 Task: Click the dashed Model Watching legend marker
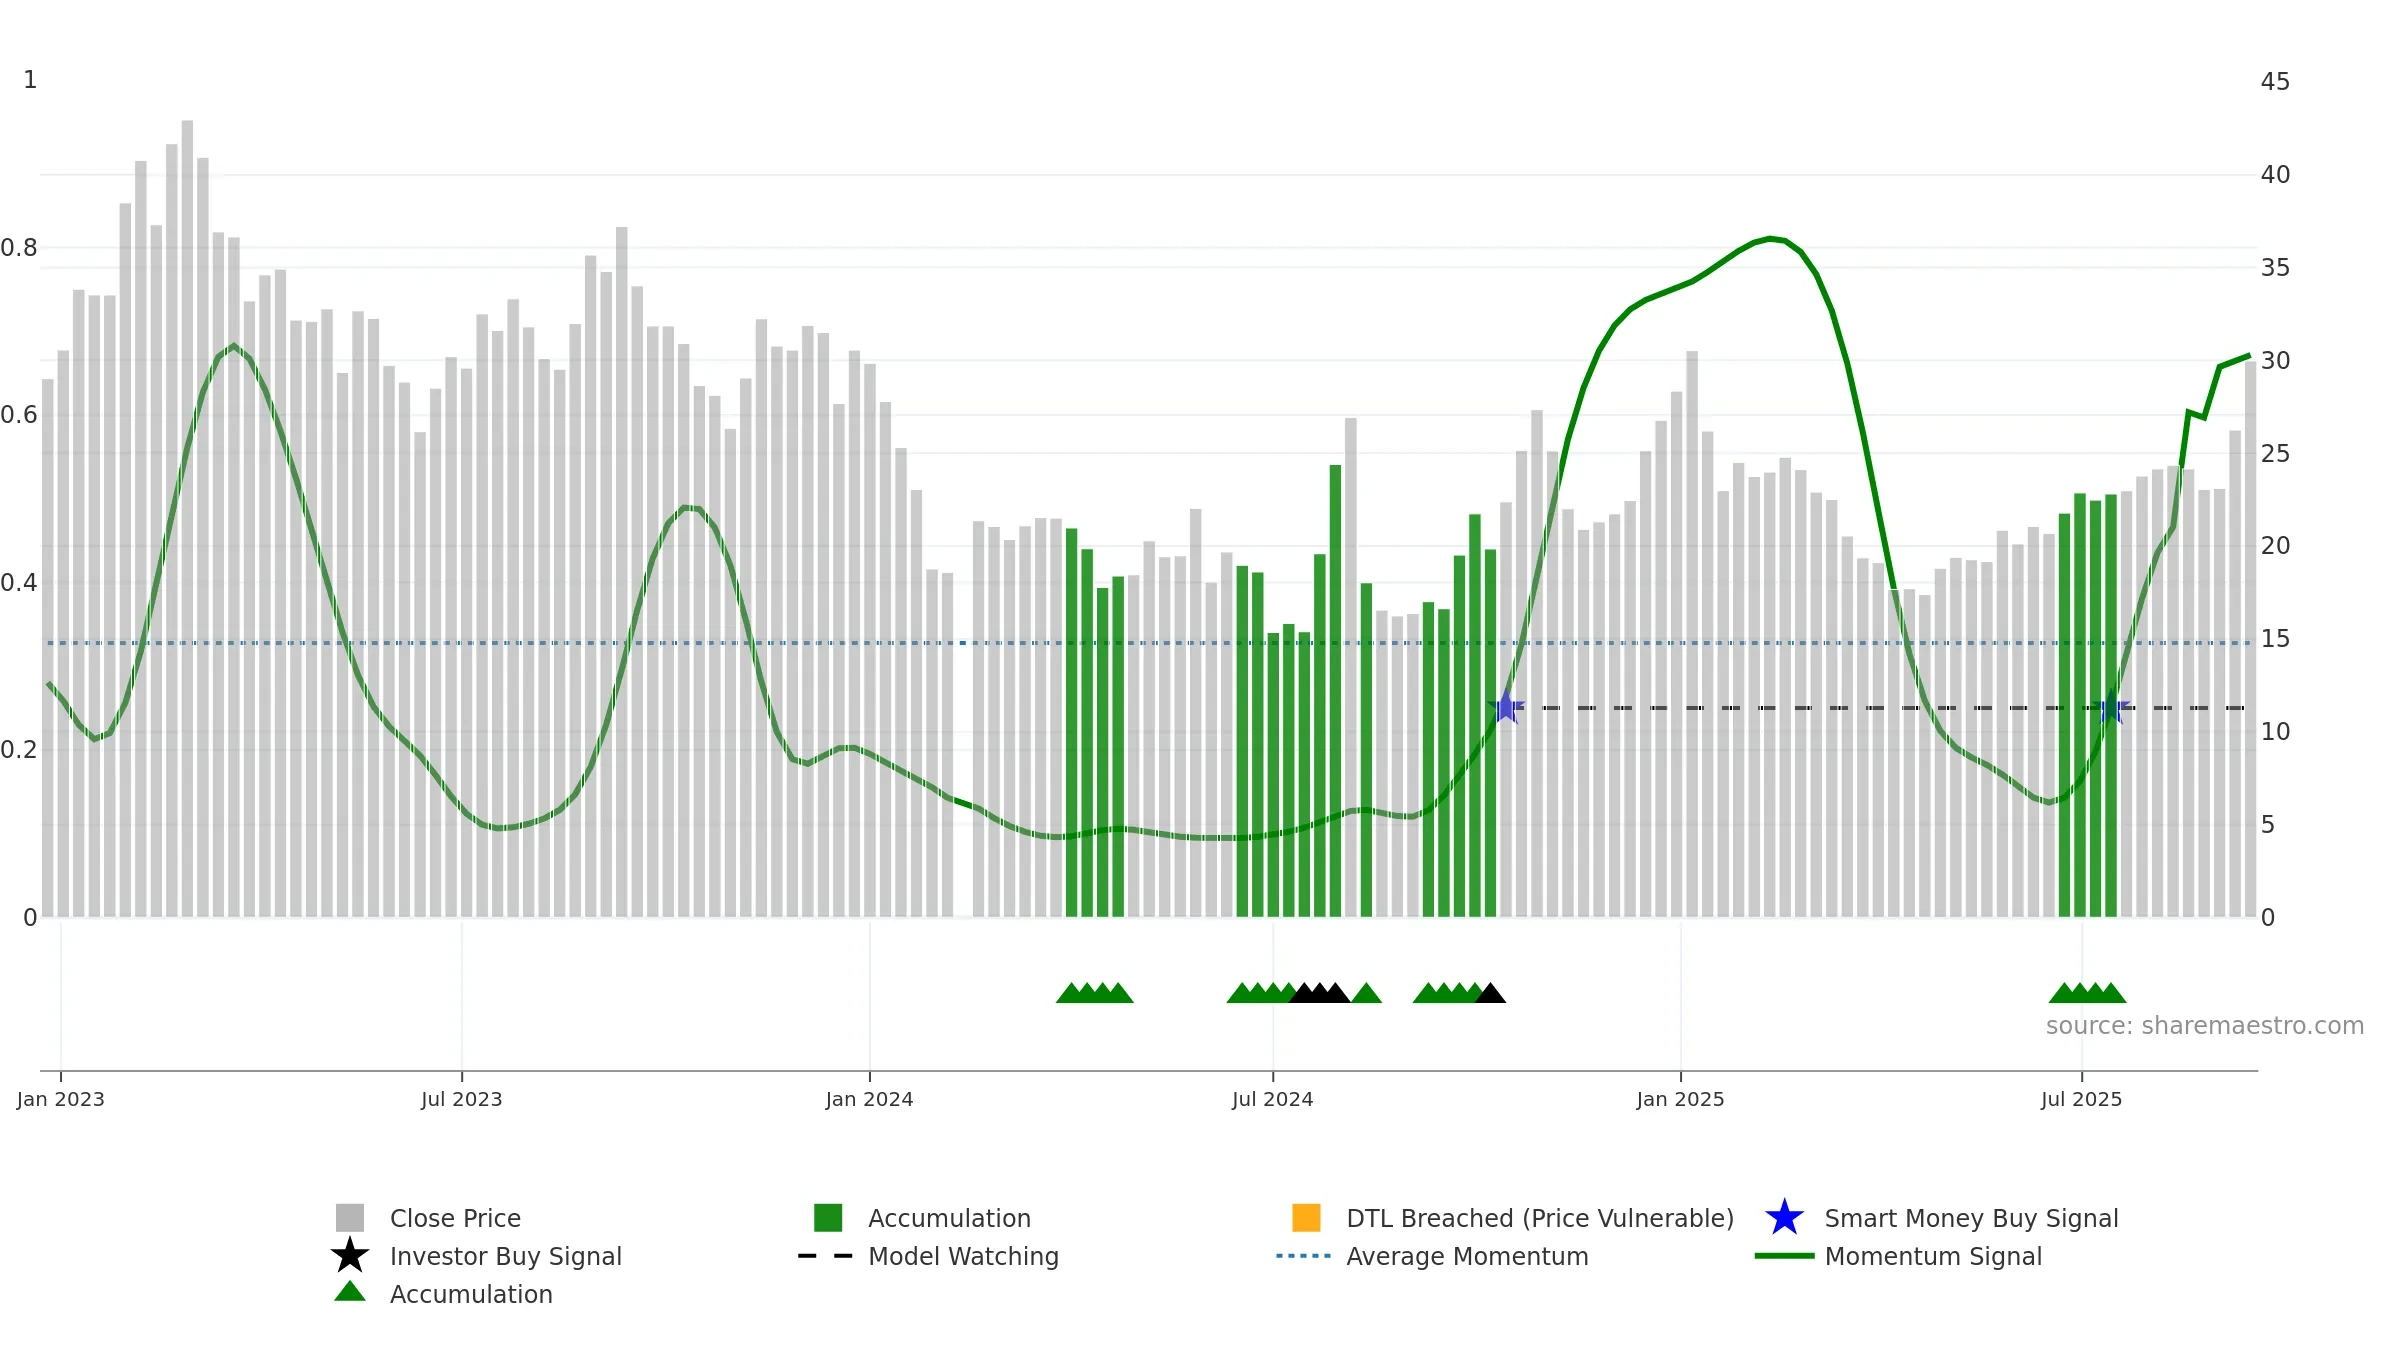(825, 1256)
